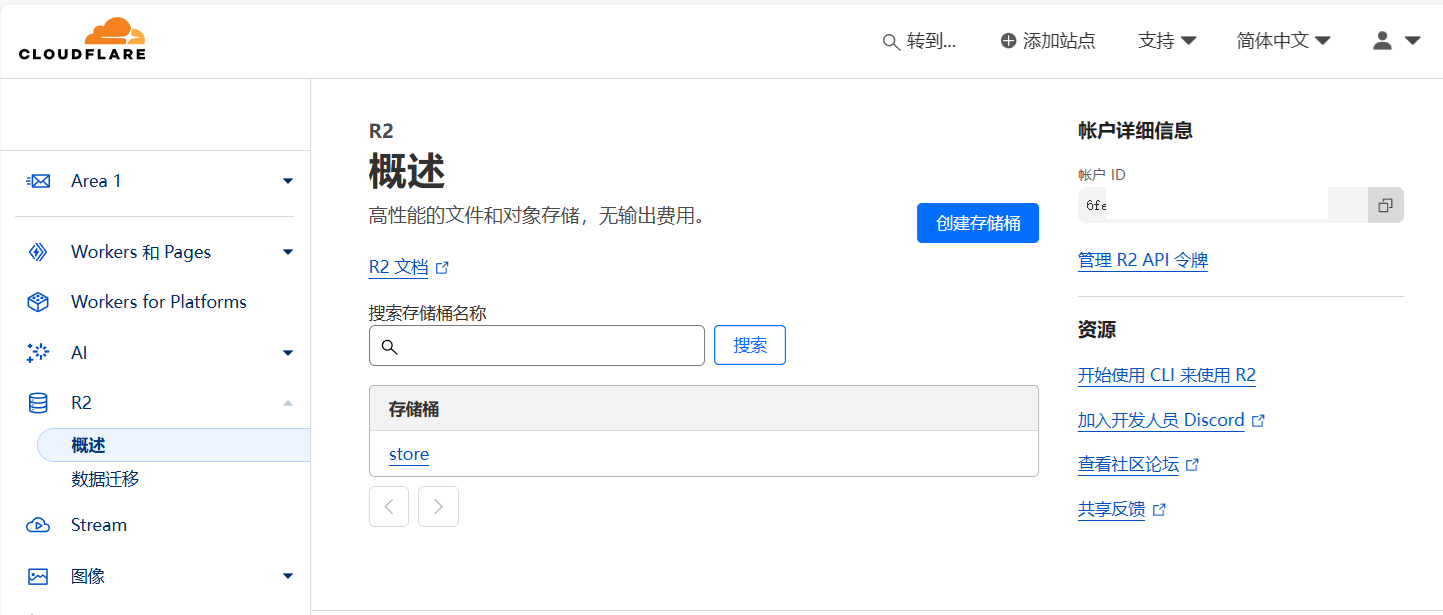Click the 概述 page heading
The height and width of the screenshot is (615, 1443).
(407, 172)
